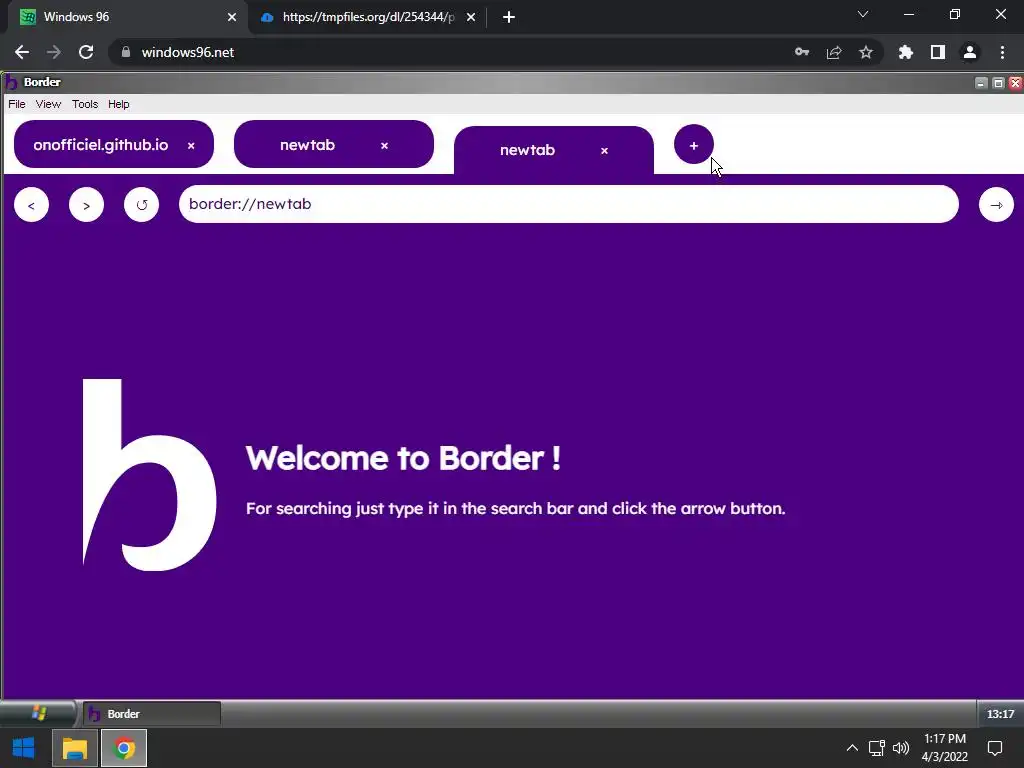Open the File menu
The width and height of the screenshot is (1024, 768).
17,104
